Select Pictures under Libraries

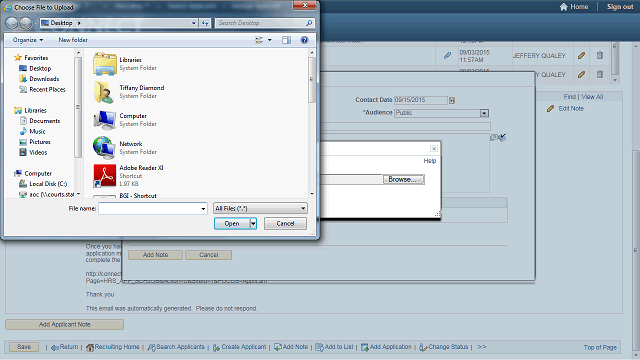tap(40, 142)
